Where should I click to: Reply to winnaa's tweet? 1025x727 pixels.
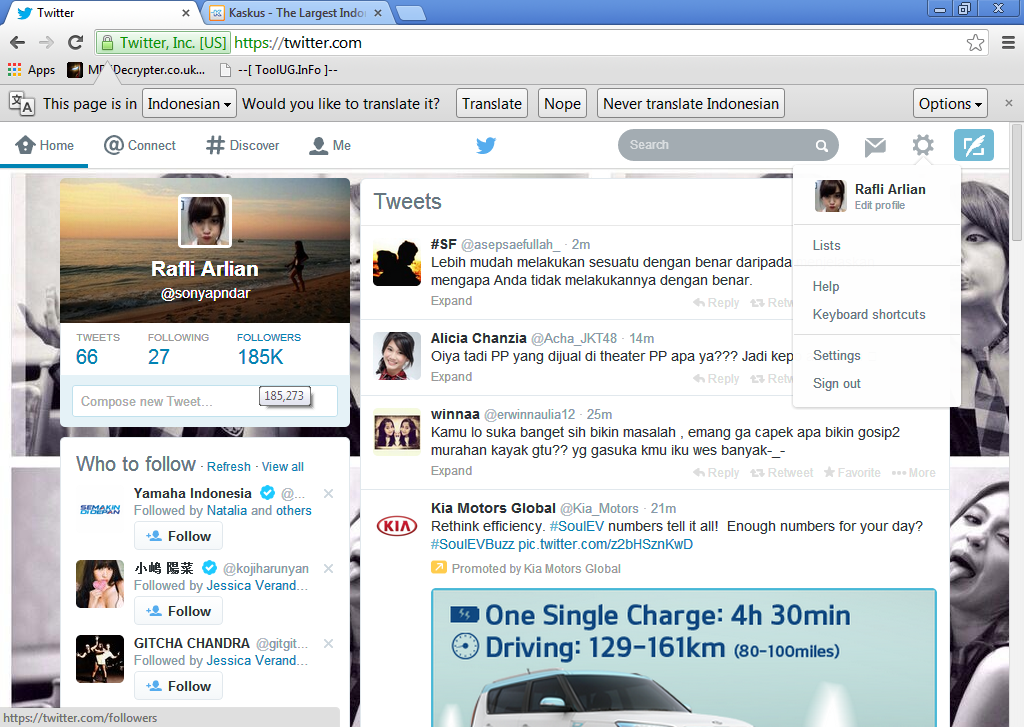tap(716, 473)
